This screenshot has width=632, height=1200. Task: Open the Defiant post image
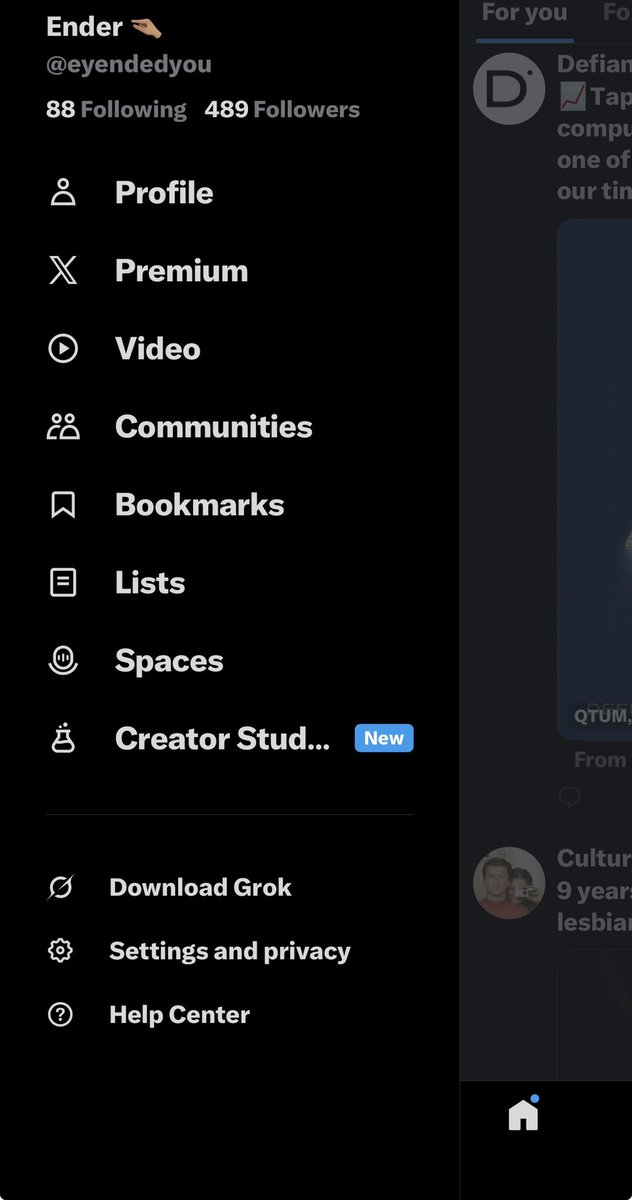click(x=595, y=480)
